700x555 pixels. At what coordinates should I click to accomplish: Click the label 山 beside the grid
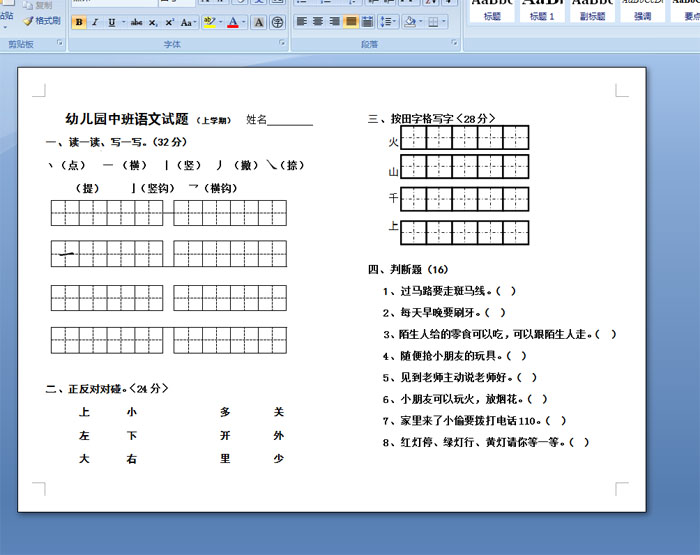pos(393,171)
